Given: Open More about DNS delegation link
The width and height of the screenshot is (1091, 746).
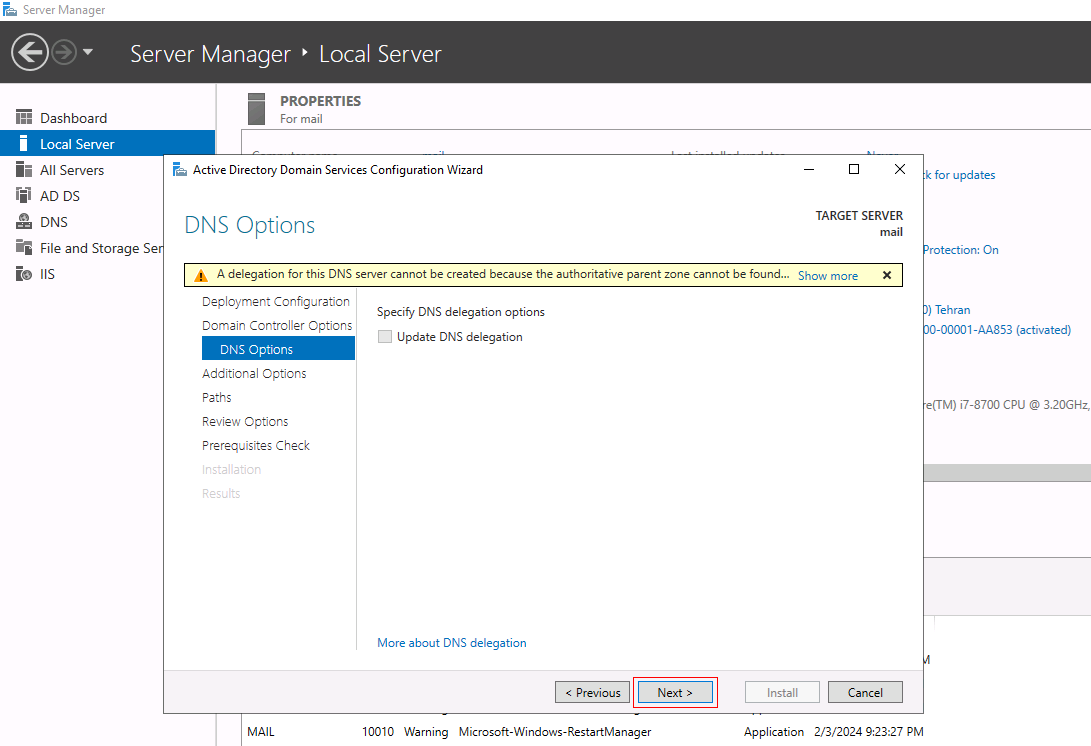Looking at the screenshot, I should (x=452, y=643).
